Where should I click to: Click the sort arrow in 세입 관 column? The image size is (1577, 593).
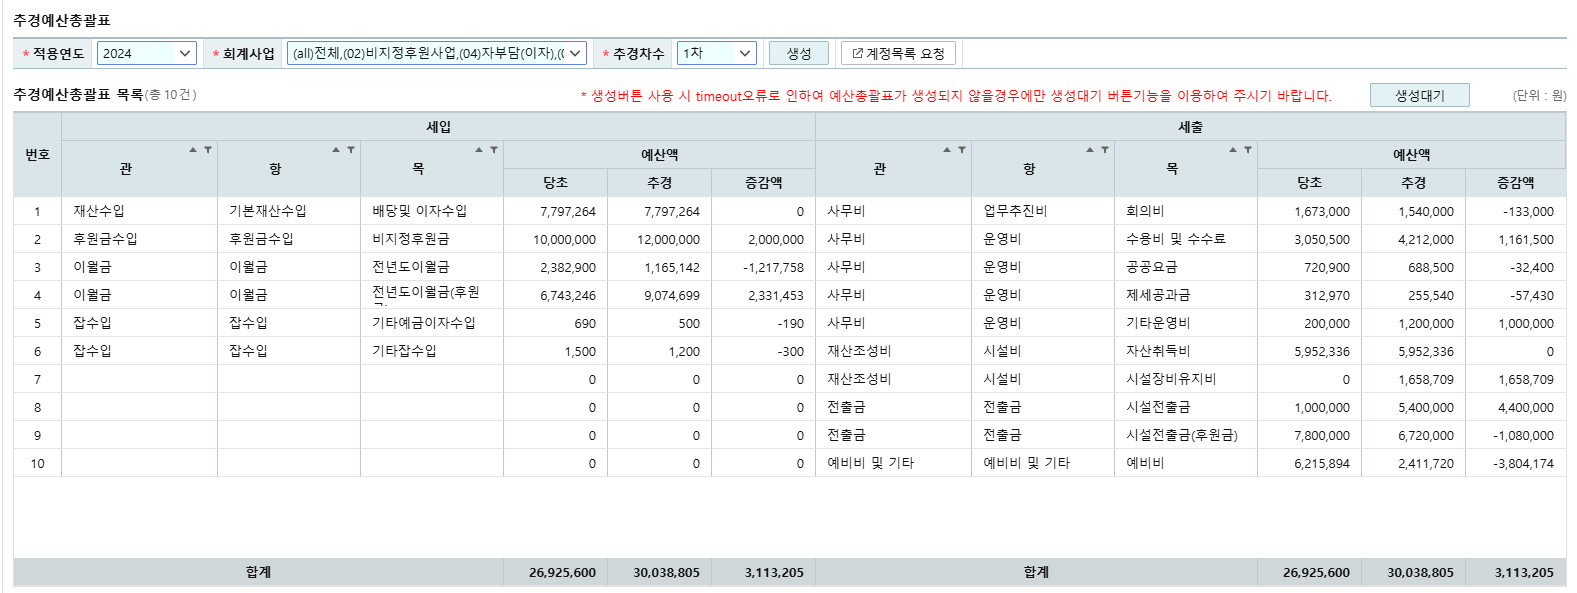coord(193,150)
